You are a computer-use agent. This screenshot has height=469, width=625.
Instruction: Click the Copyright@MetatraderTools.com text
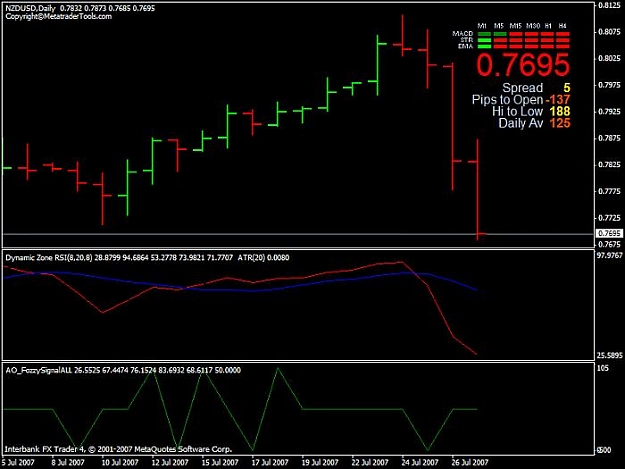click(59, 16)
